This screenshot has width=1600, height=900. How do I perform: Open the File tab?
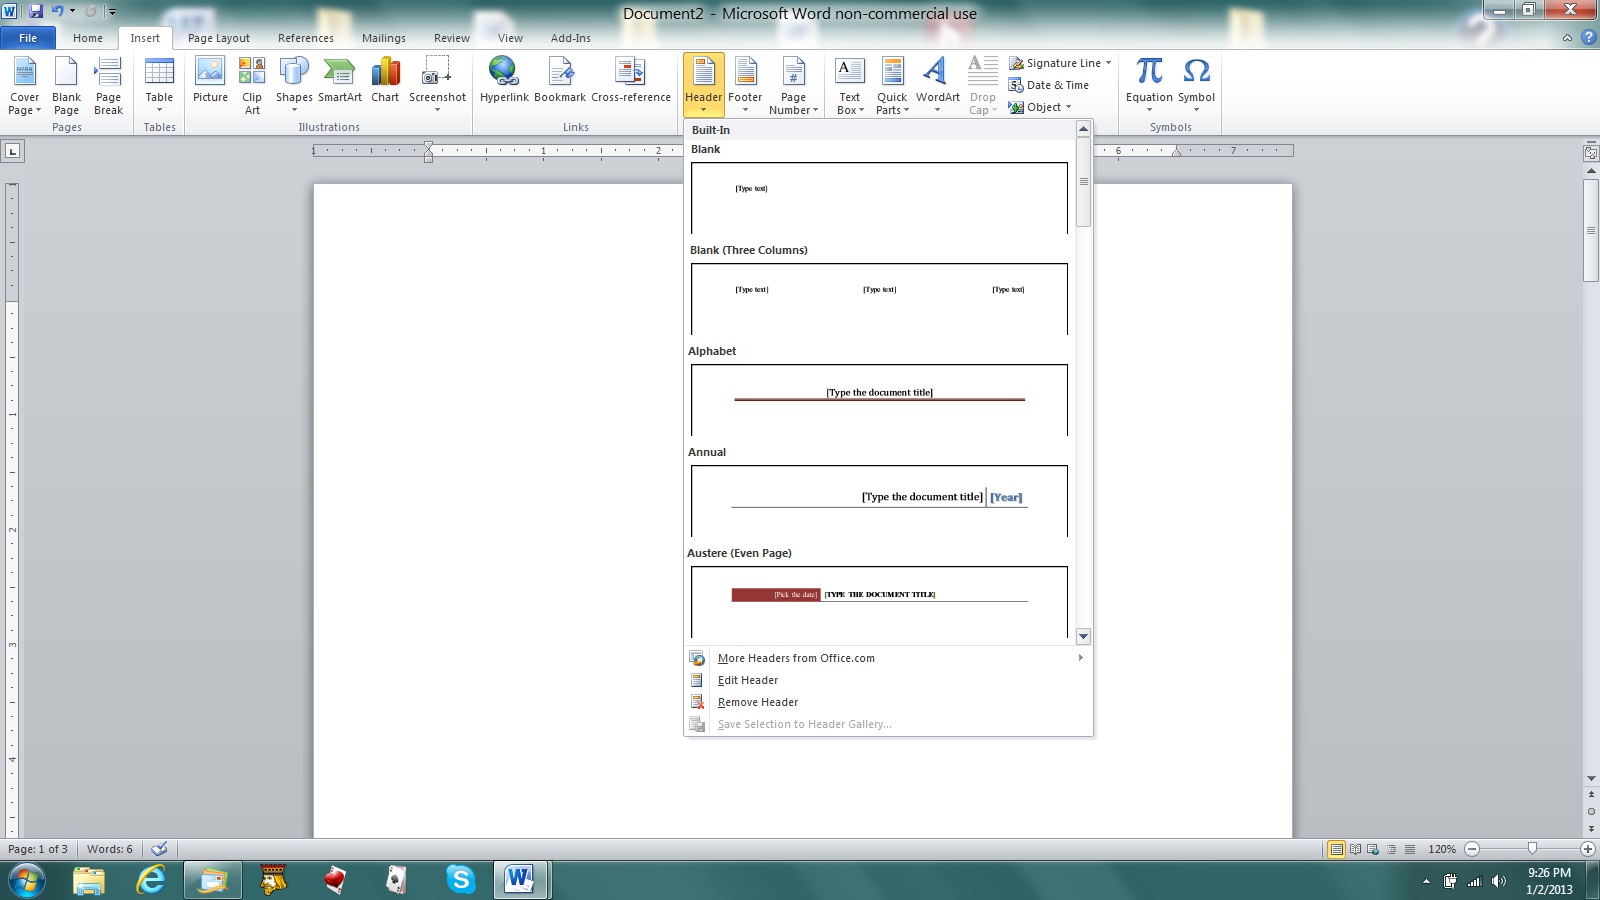tap(28, 38)
